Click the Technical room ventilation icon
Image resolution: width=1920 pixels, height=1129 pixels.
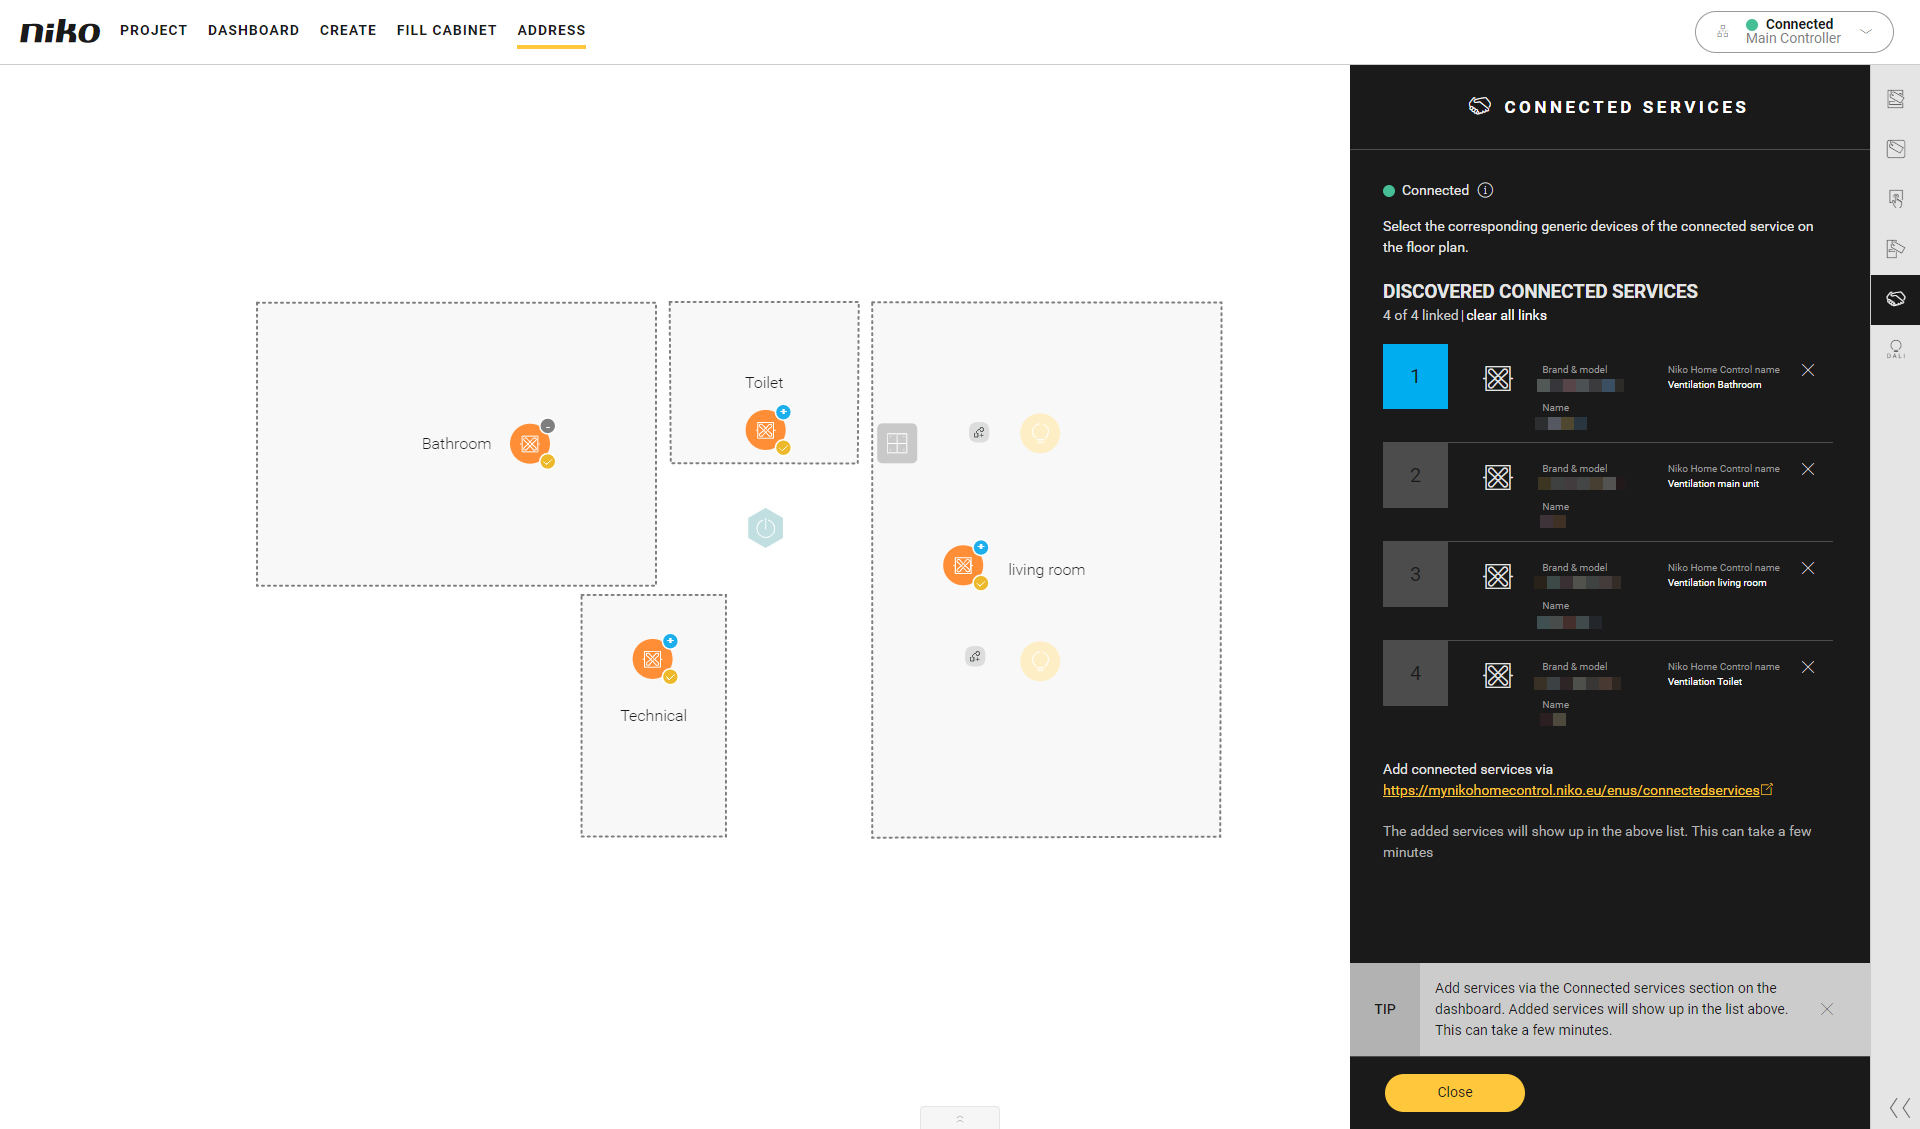tap(652, 659)
